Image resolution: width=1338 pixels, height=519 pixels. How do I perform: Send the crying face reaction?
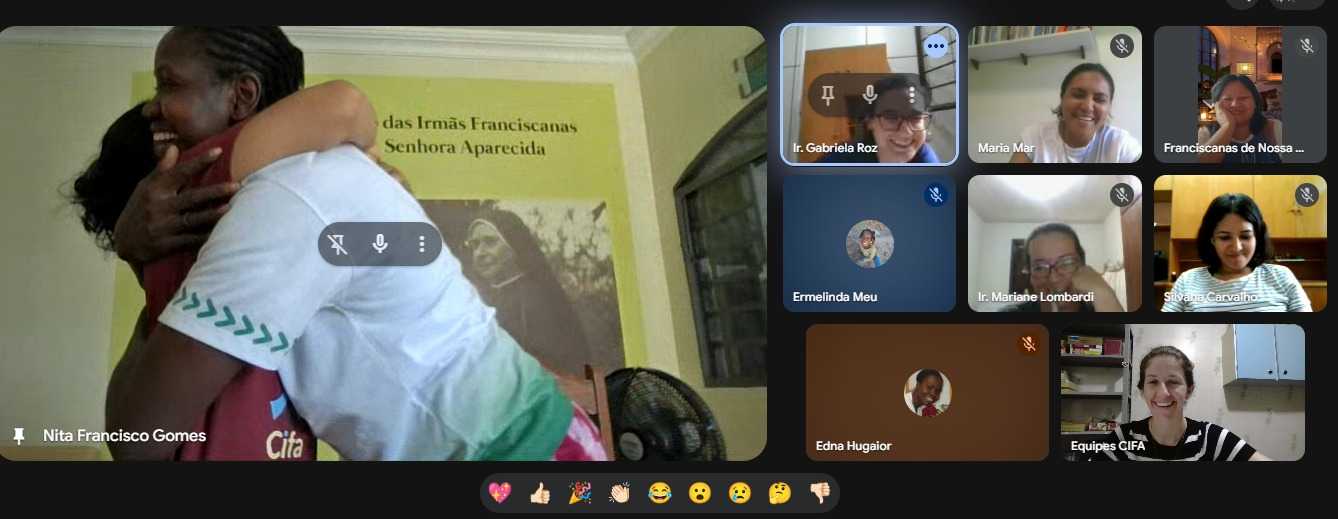click(740, 492)
